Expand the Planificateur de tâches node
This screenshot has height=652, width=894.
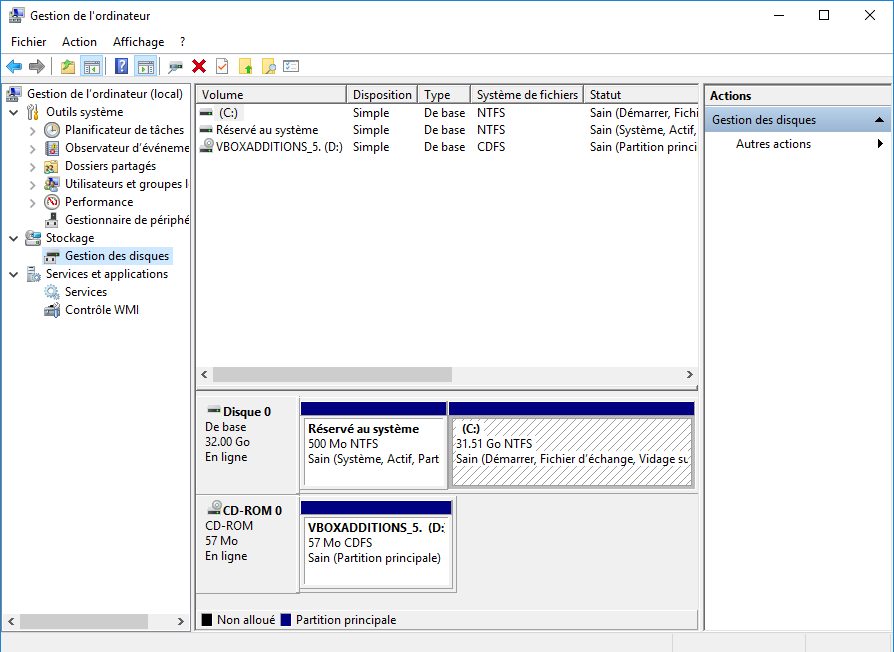tap(32, 131)
